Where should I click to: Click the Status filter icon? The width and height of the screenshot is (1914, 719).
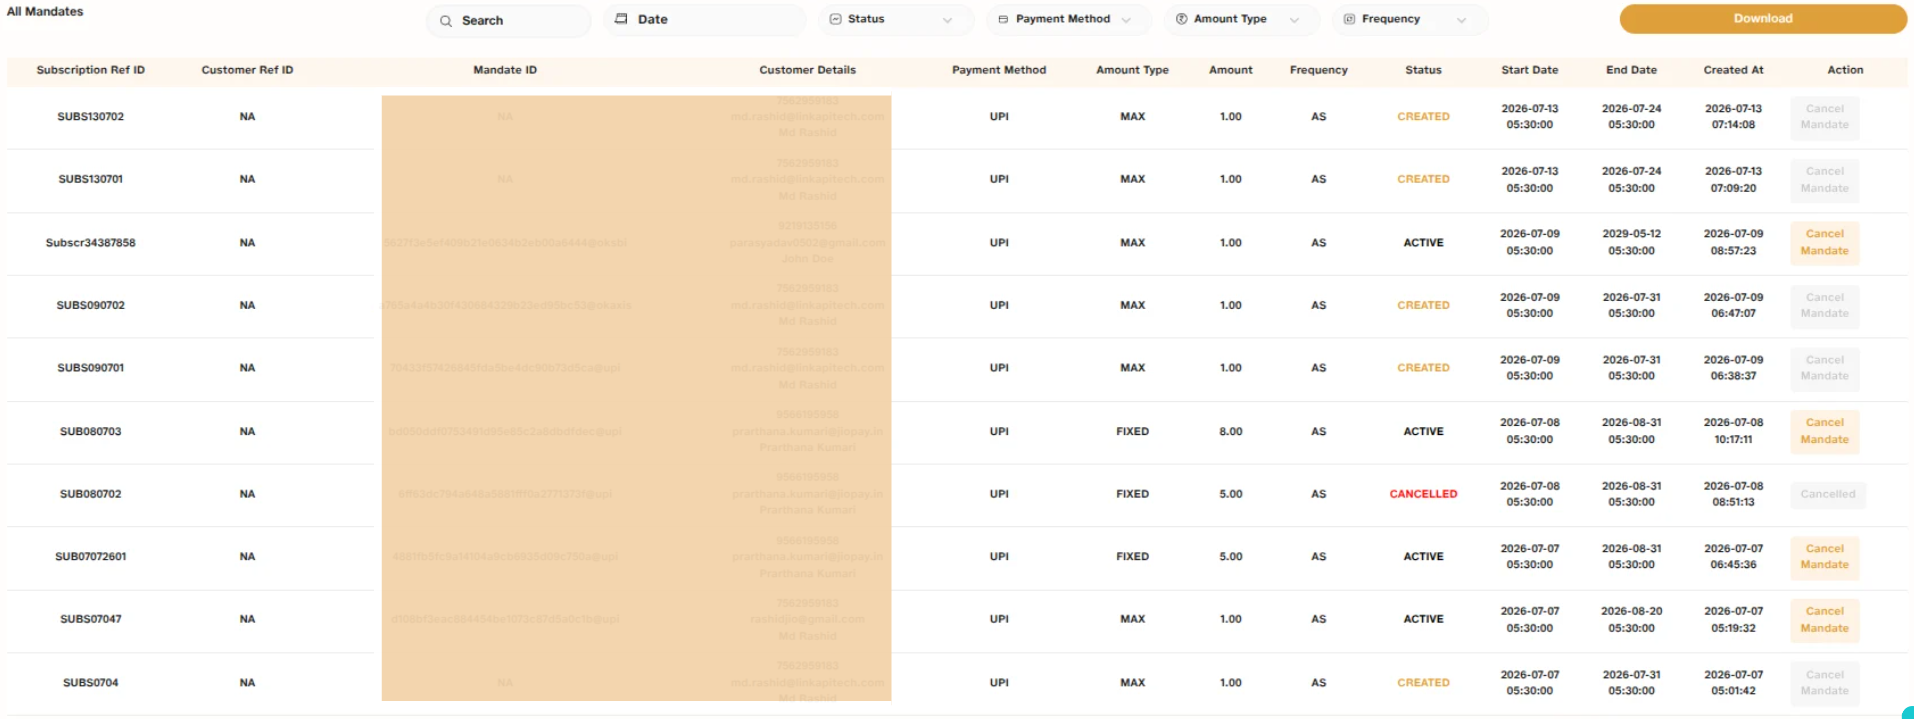coord(836,19)
